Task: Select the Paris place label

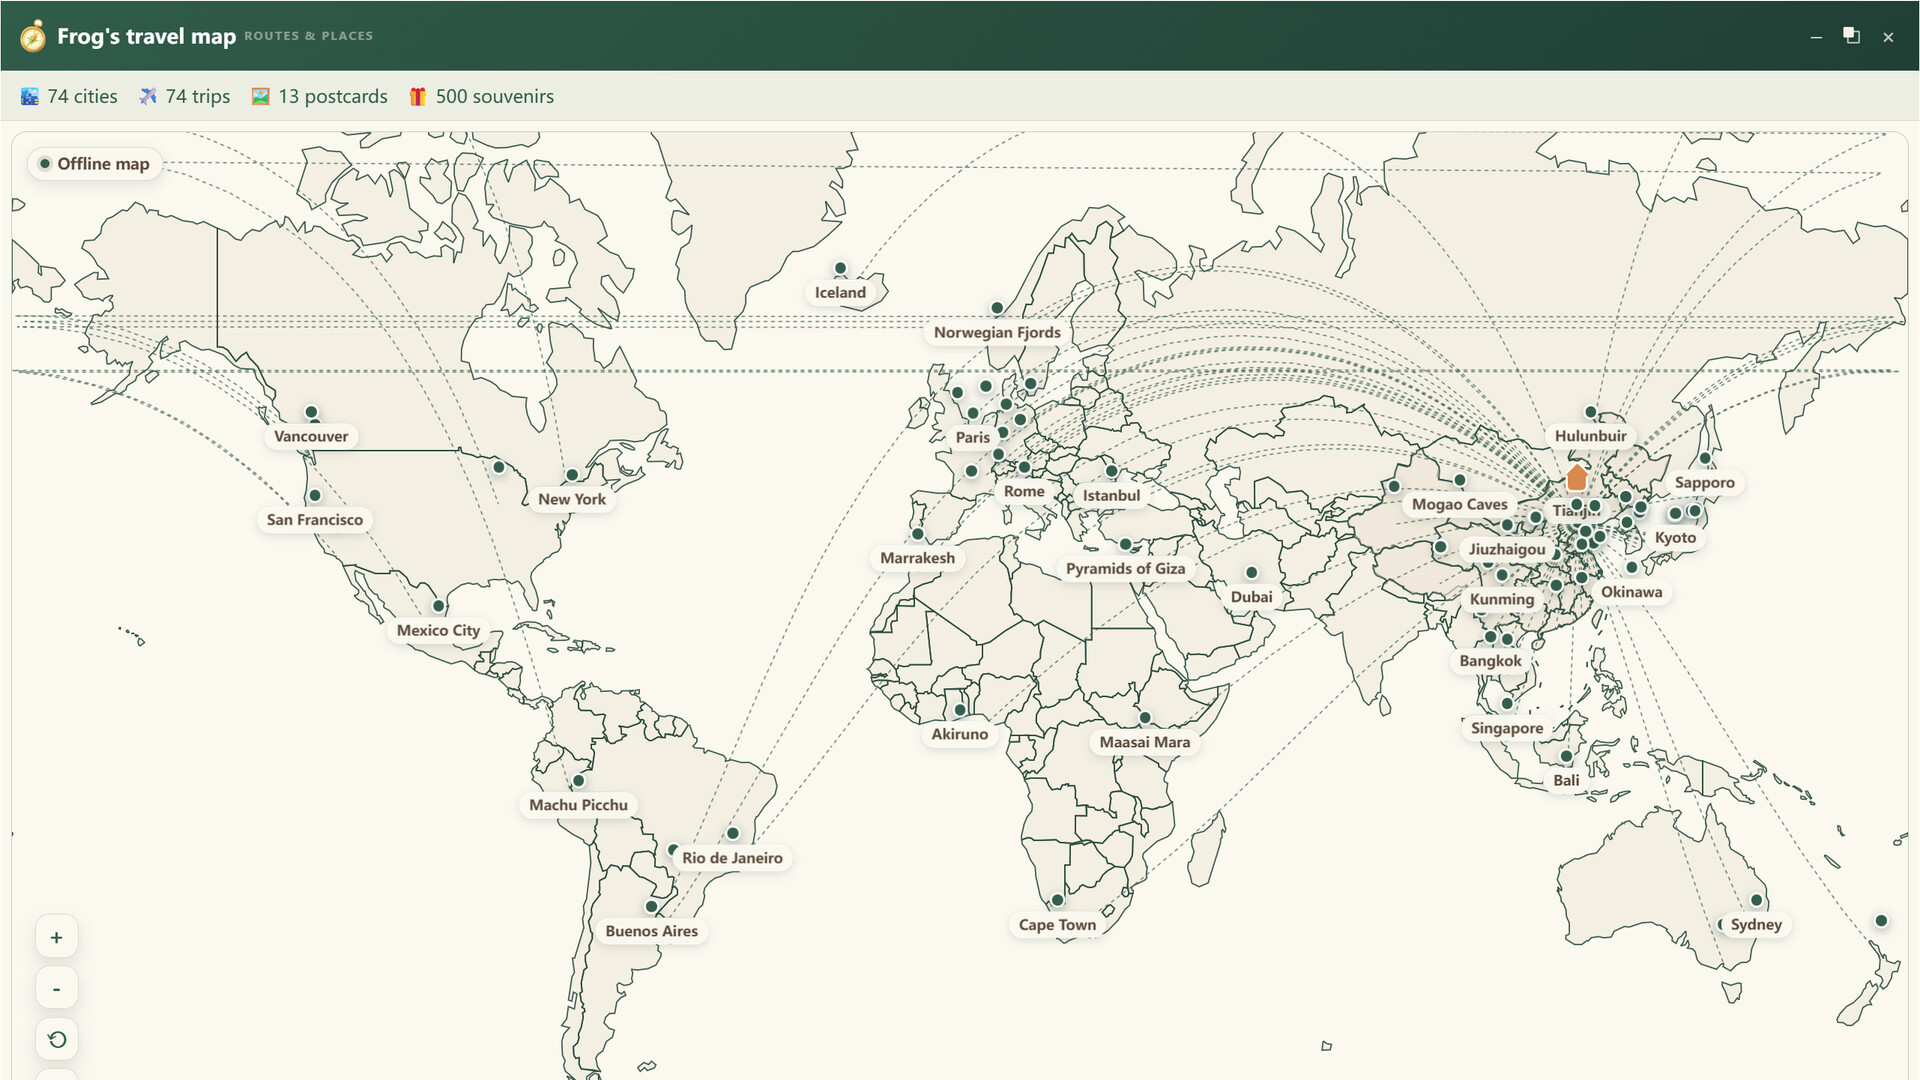Action: click(x=972, y=438)
